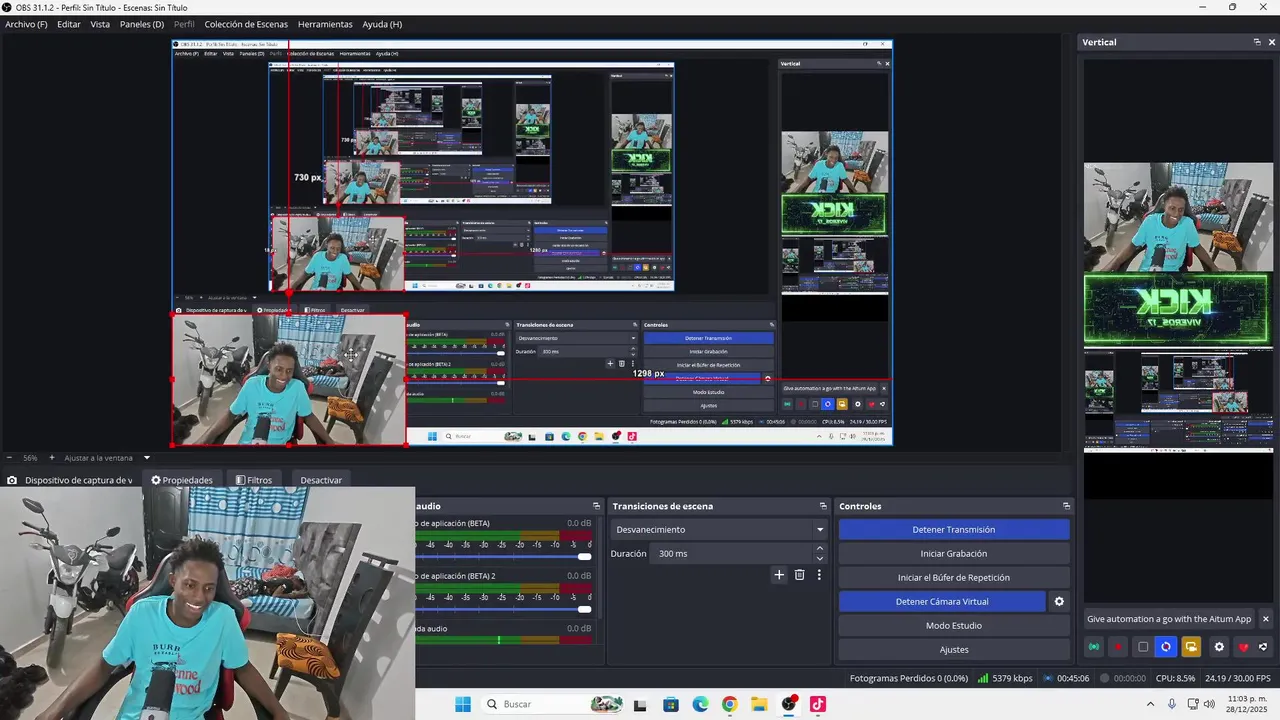Screen dimensions: 1280x720
Task: Open Herramientas menu
Action: coord(325,24)
